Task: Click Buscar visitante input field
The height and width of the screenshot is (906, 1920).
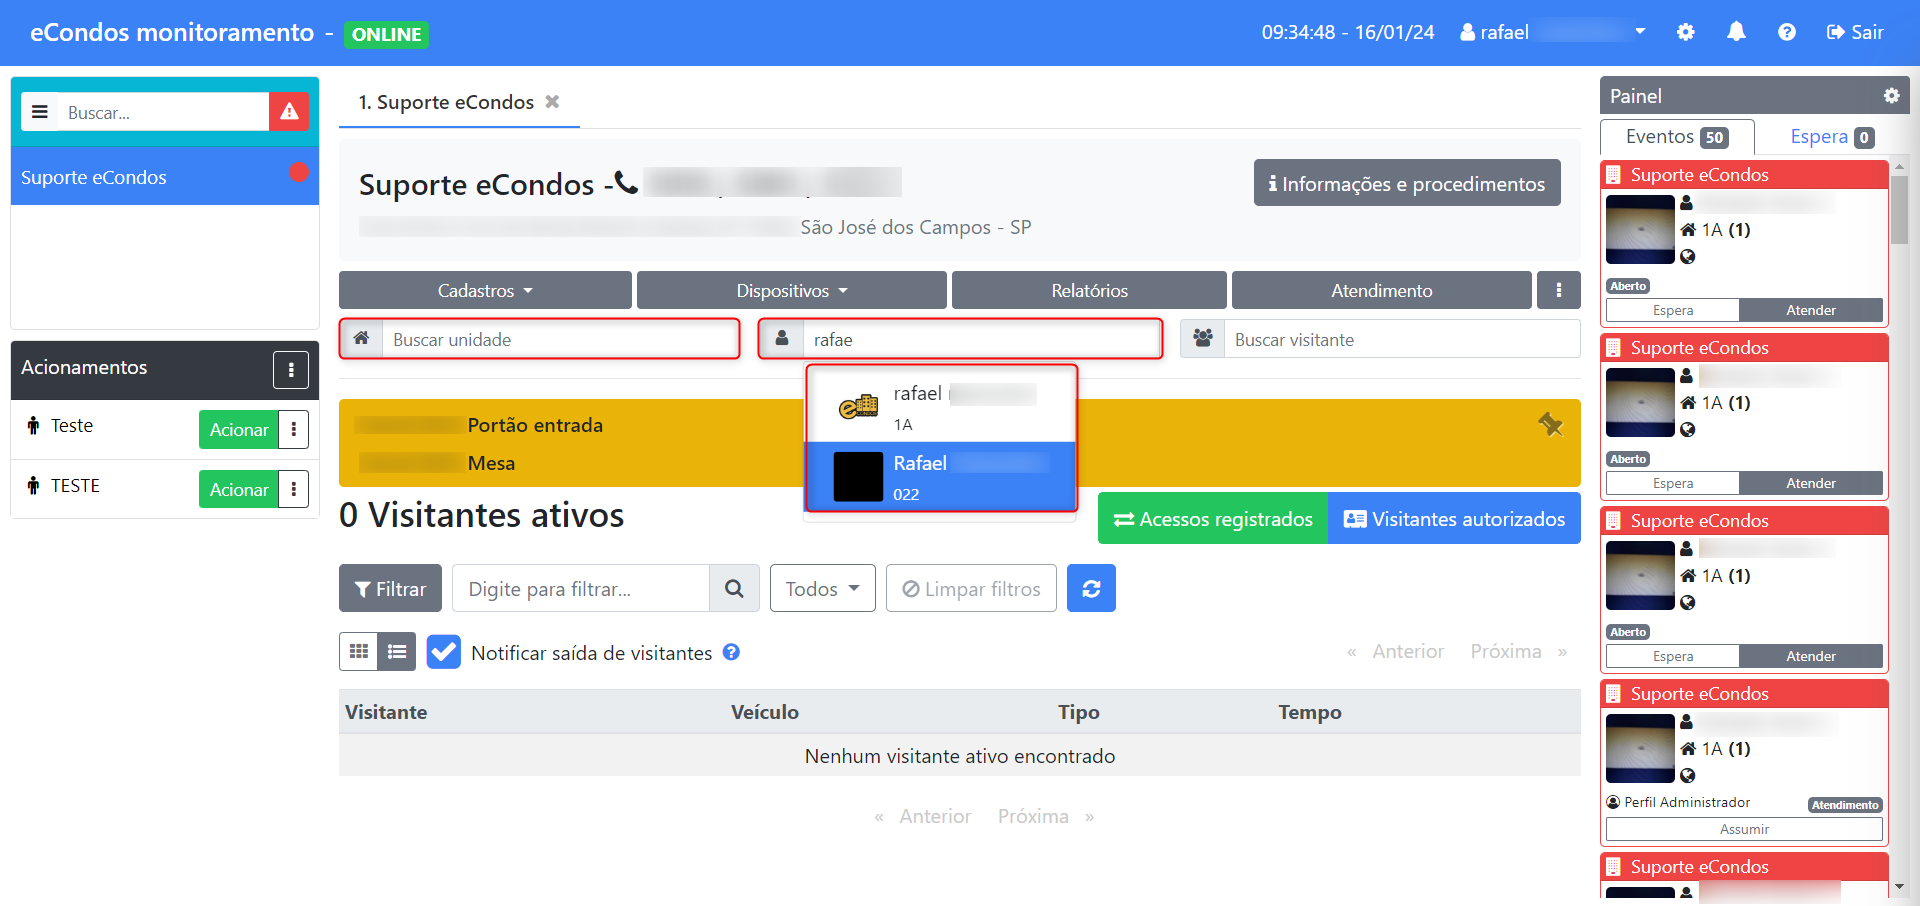Action: (1402, 339)
